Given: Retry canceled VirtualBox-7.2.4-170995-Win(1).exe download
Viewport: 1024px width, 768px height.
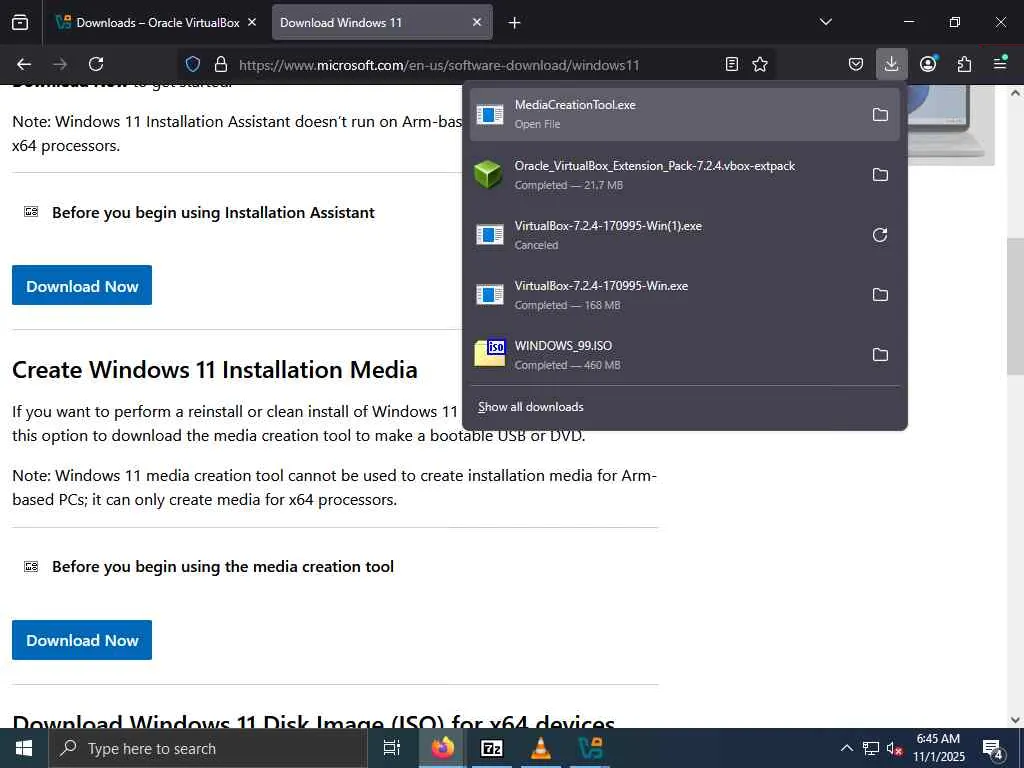Looking at the screenshot, I should point(880,235).
